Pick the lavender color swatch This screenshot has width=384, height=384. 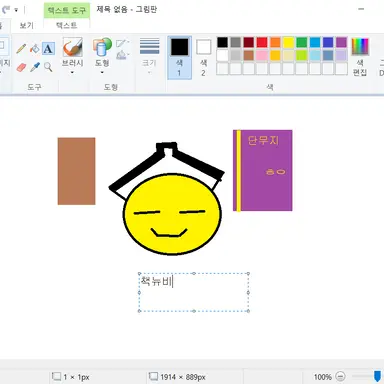pyautogui.click(x=341, y=55)
